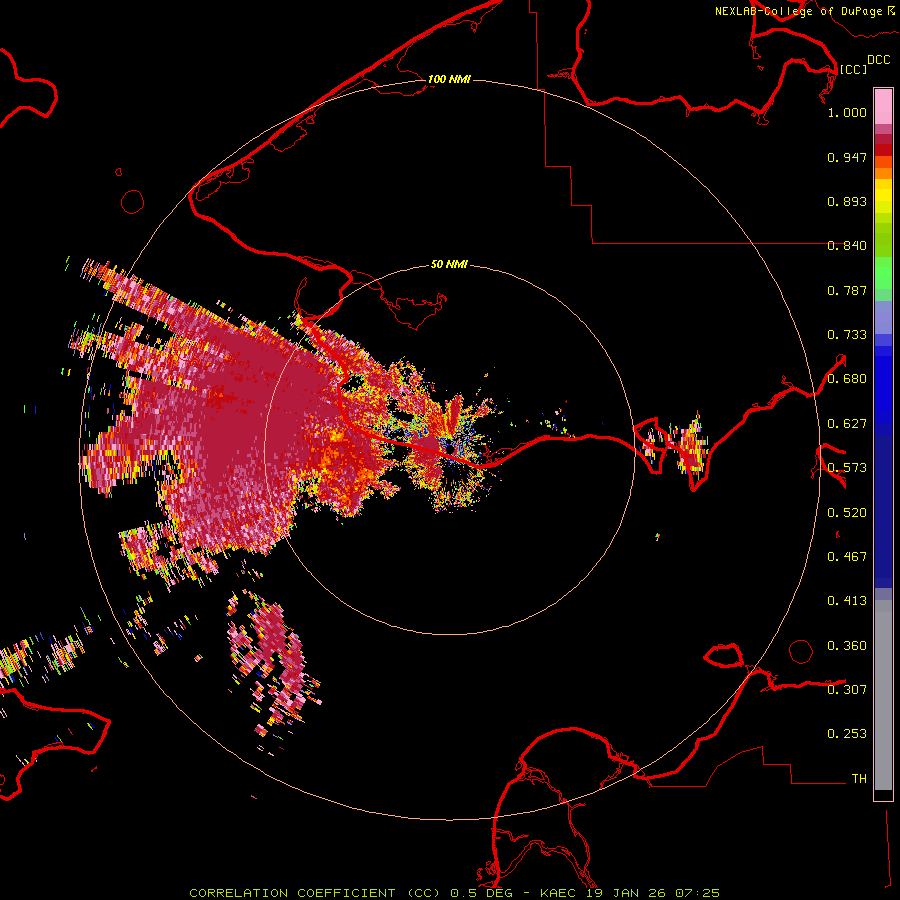
Task: Click the 0.520 scale value
Action: click(847, 513)
